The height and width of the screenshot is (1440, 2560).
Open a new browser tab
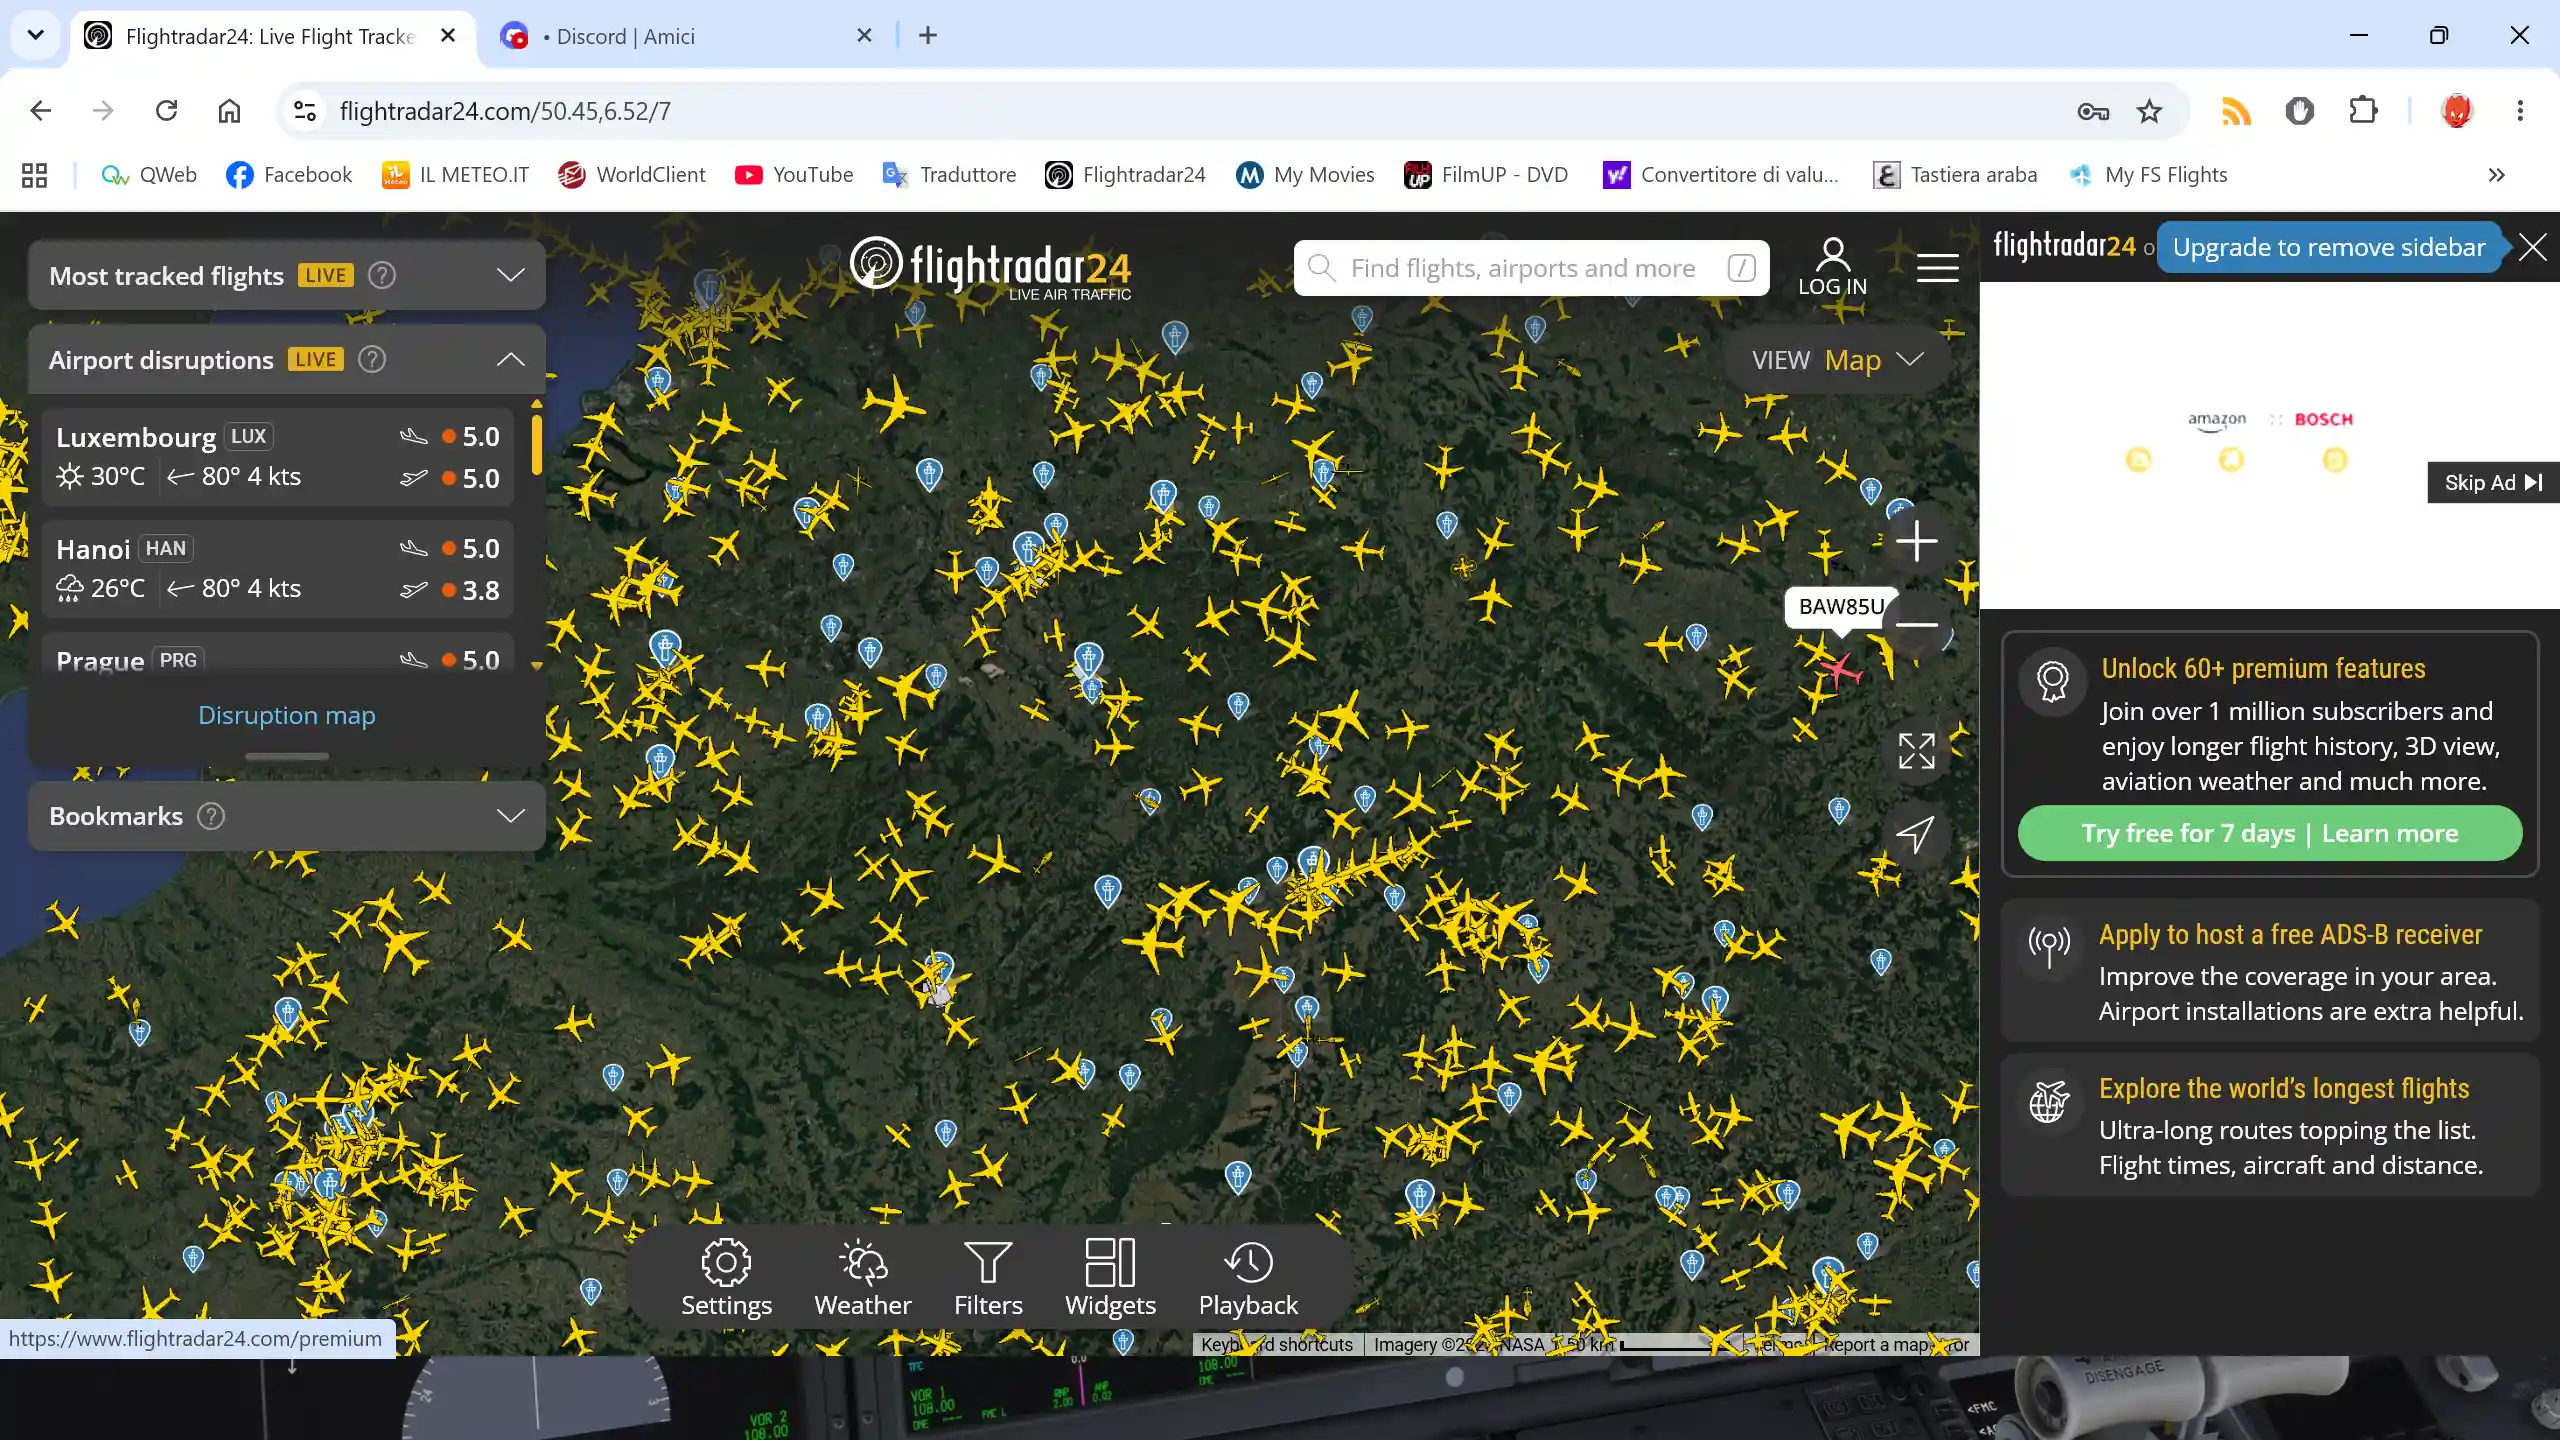(928, 36)
